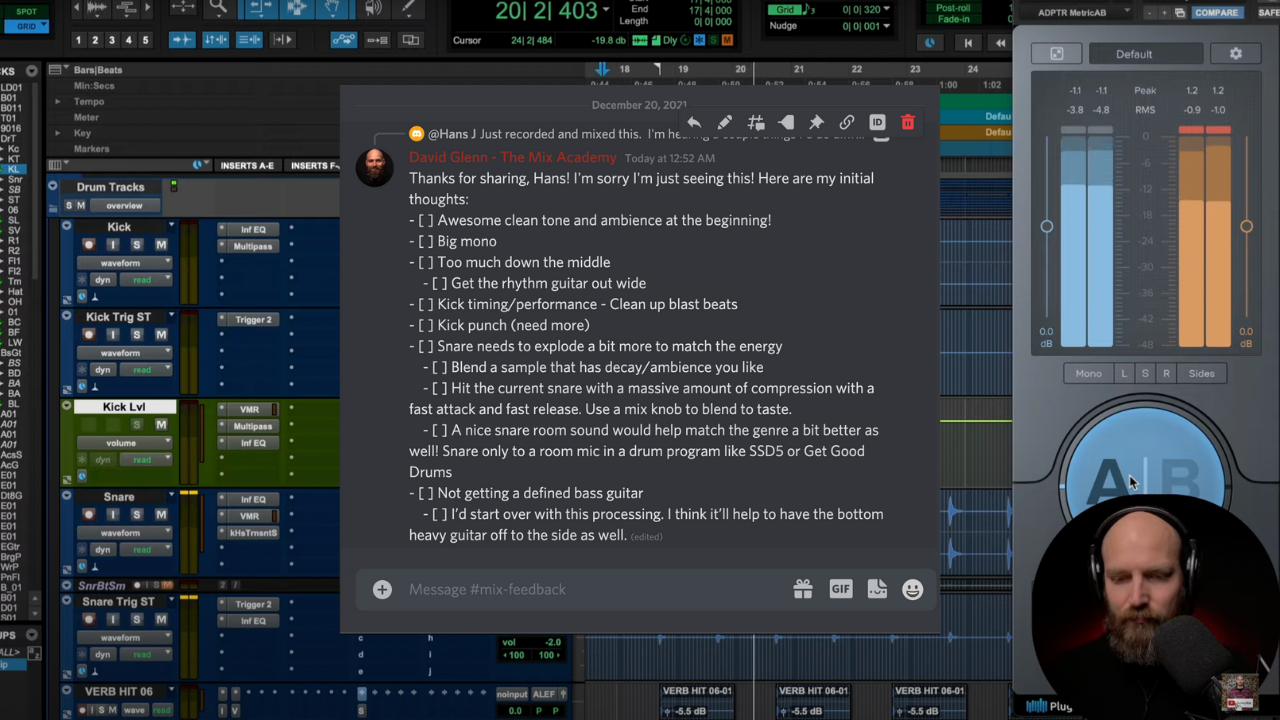
Task: Click return to zero transport button
Action: point(967,43)
